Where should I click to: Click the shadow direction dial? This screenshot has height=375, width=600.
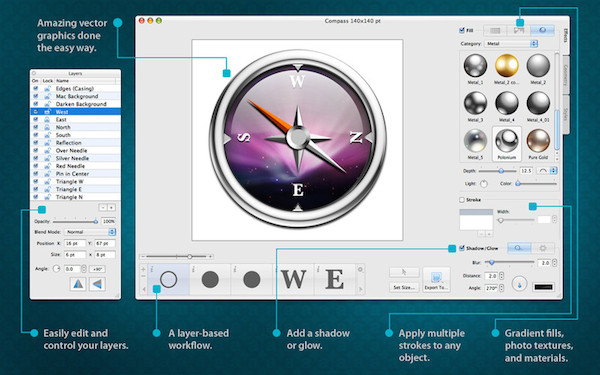tap(519, 284)
